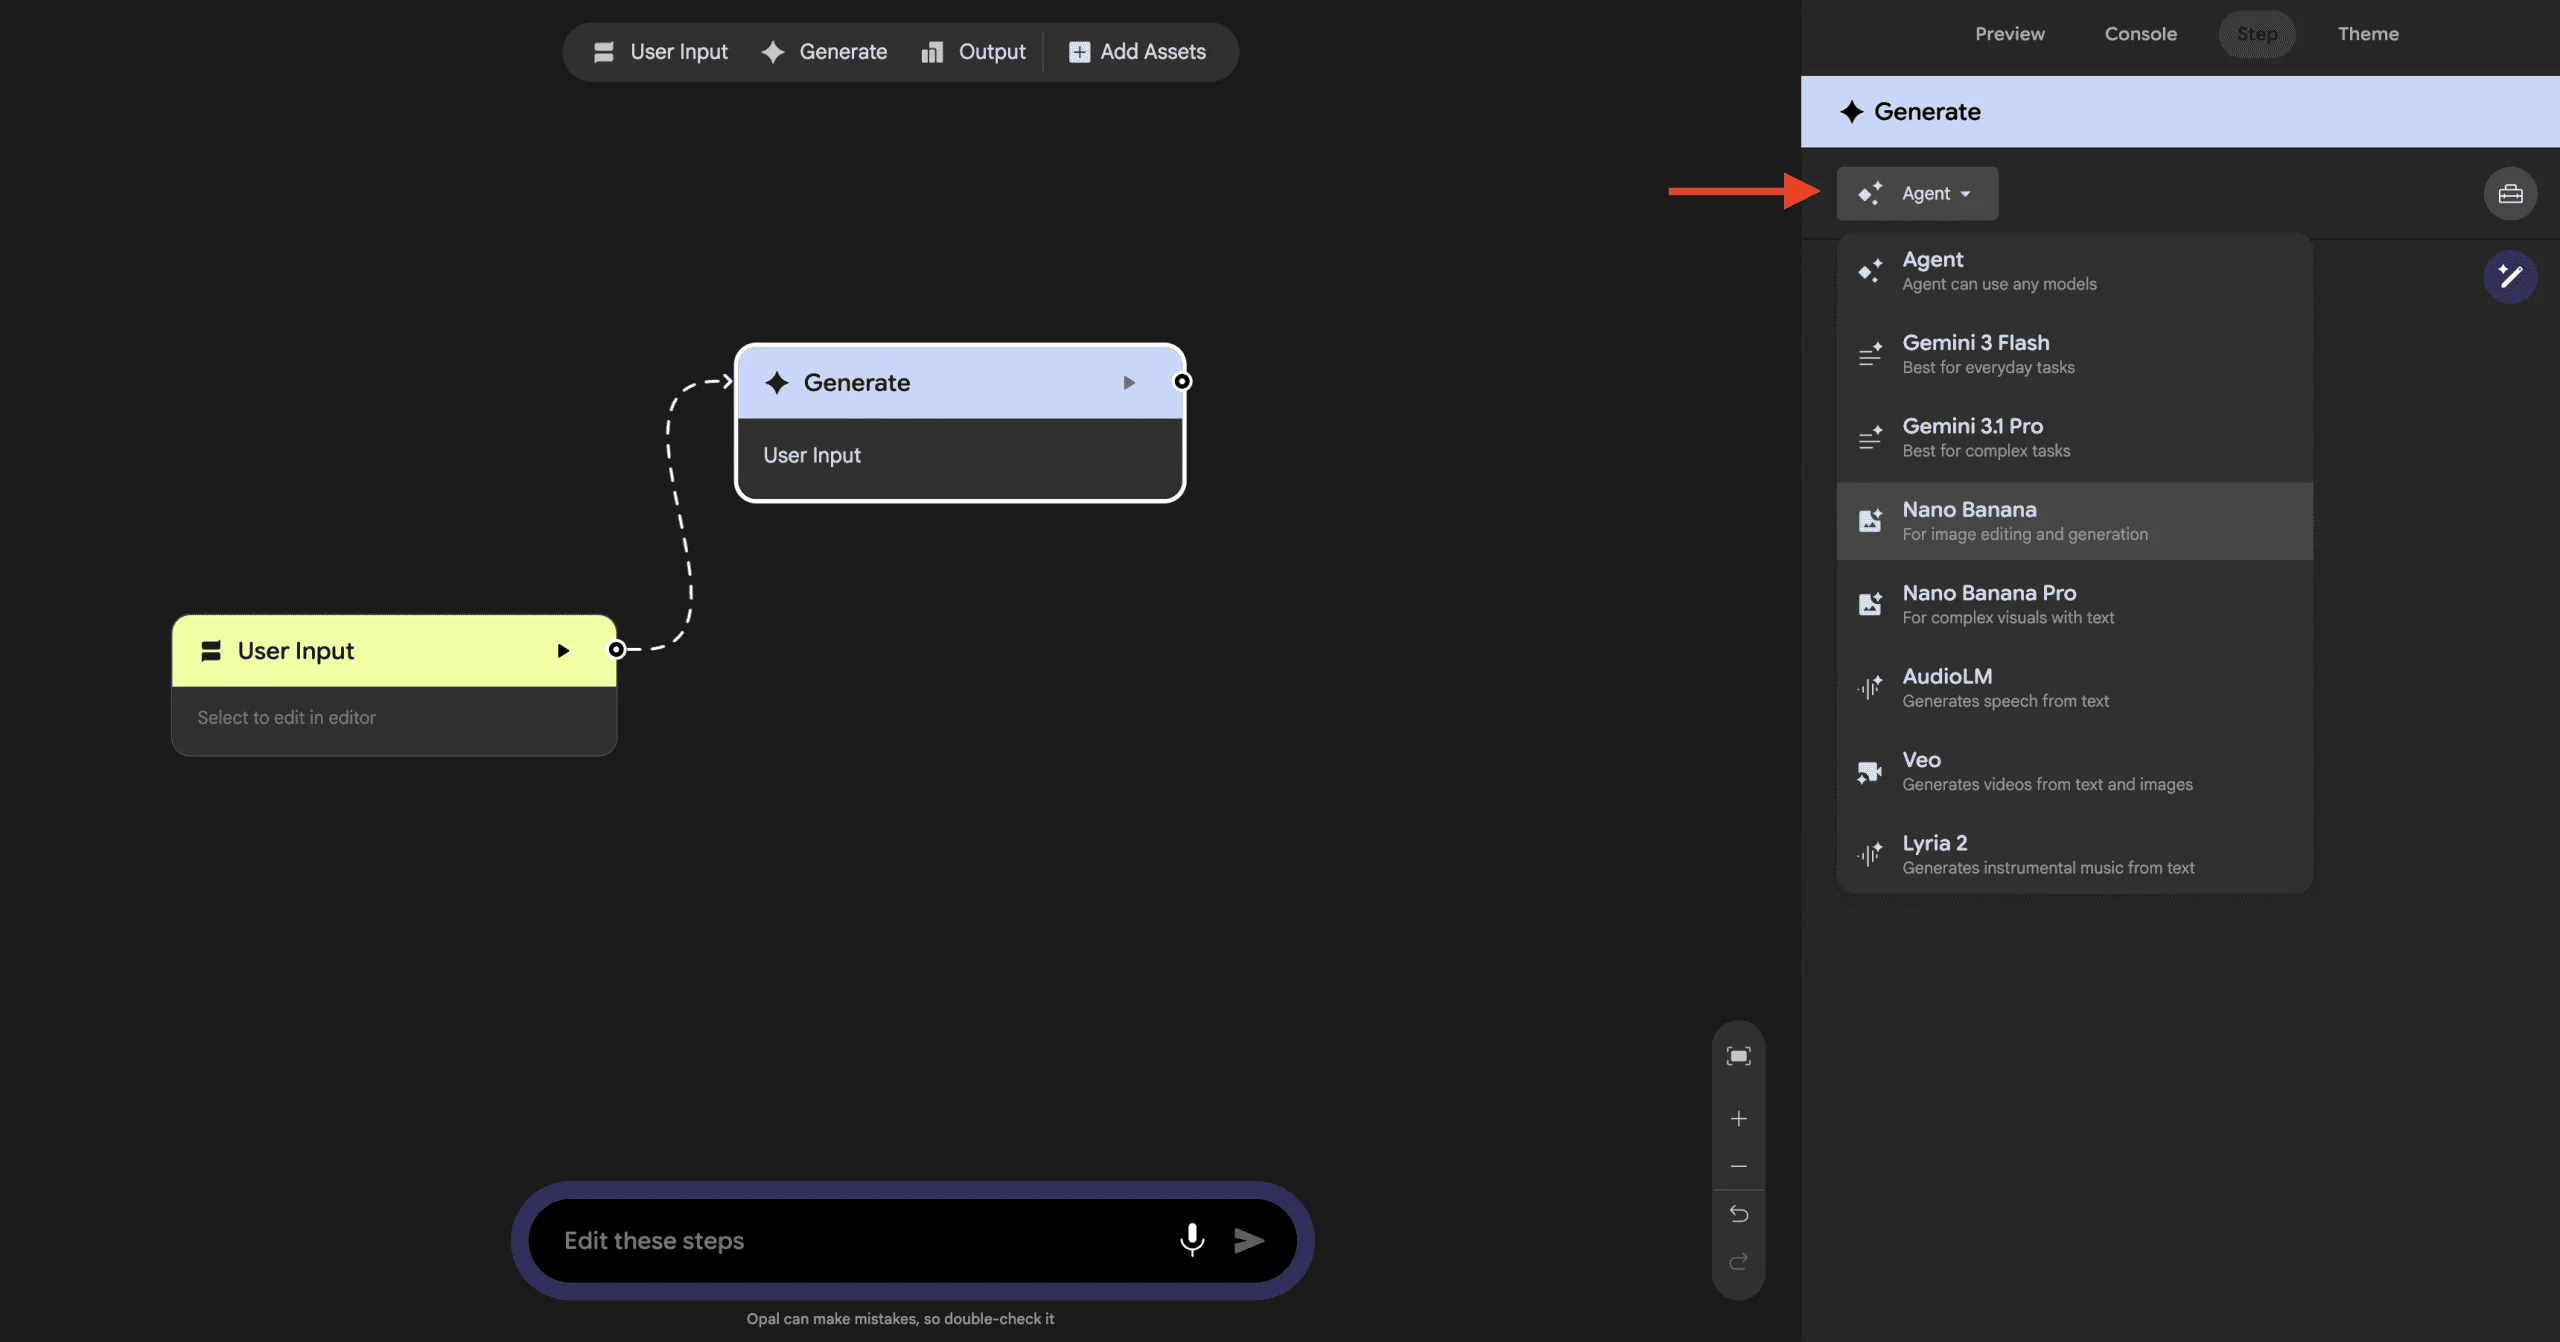Click the Lyria 2 waveform icon

(x=1870, y=855)
